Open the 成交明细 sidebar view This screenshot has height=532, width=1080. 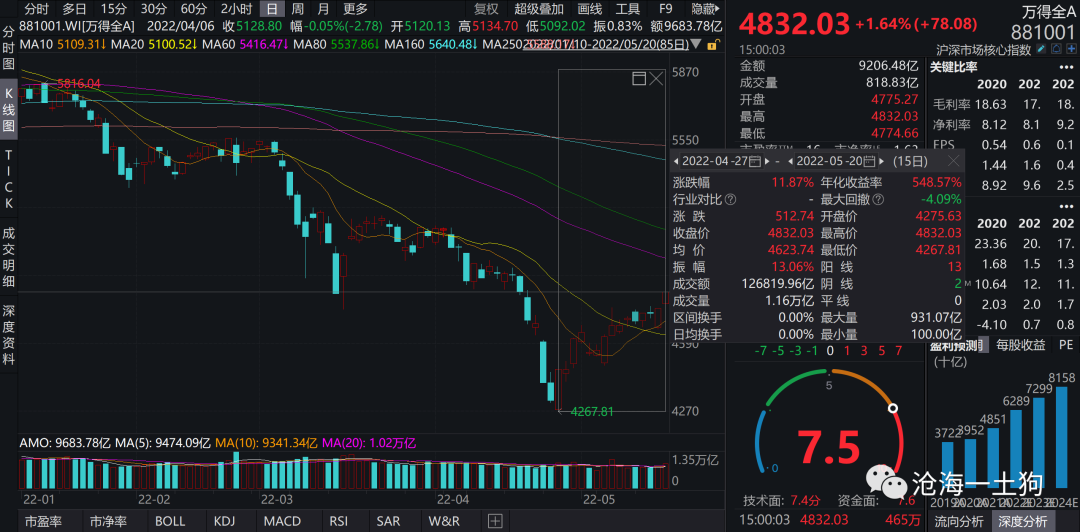9,258
